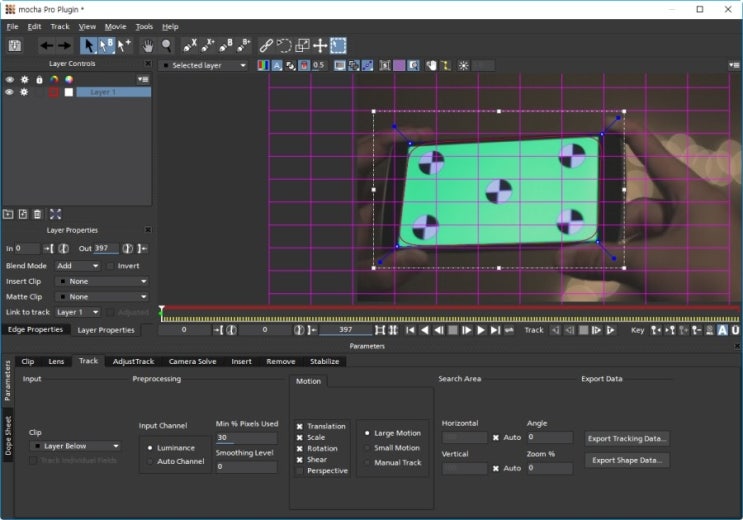Open the File menu
This screenshot has height=520, width=743.
coord(13,27)
